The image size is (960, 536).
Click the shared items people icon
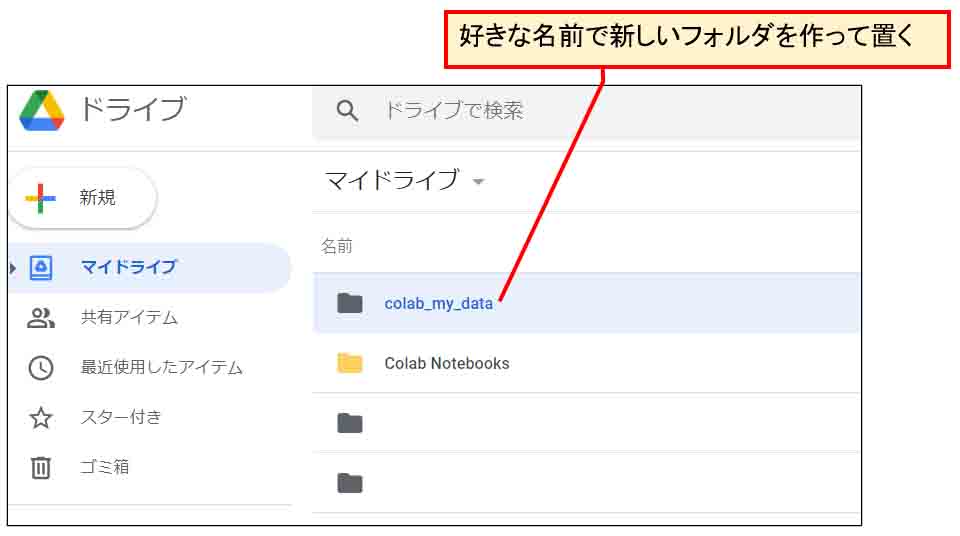41,318
